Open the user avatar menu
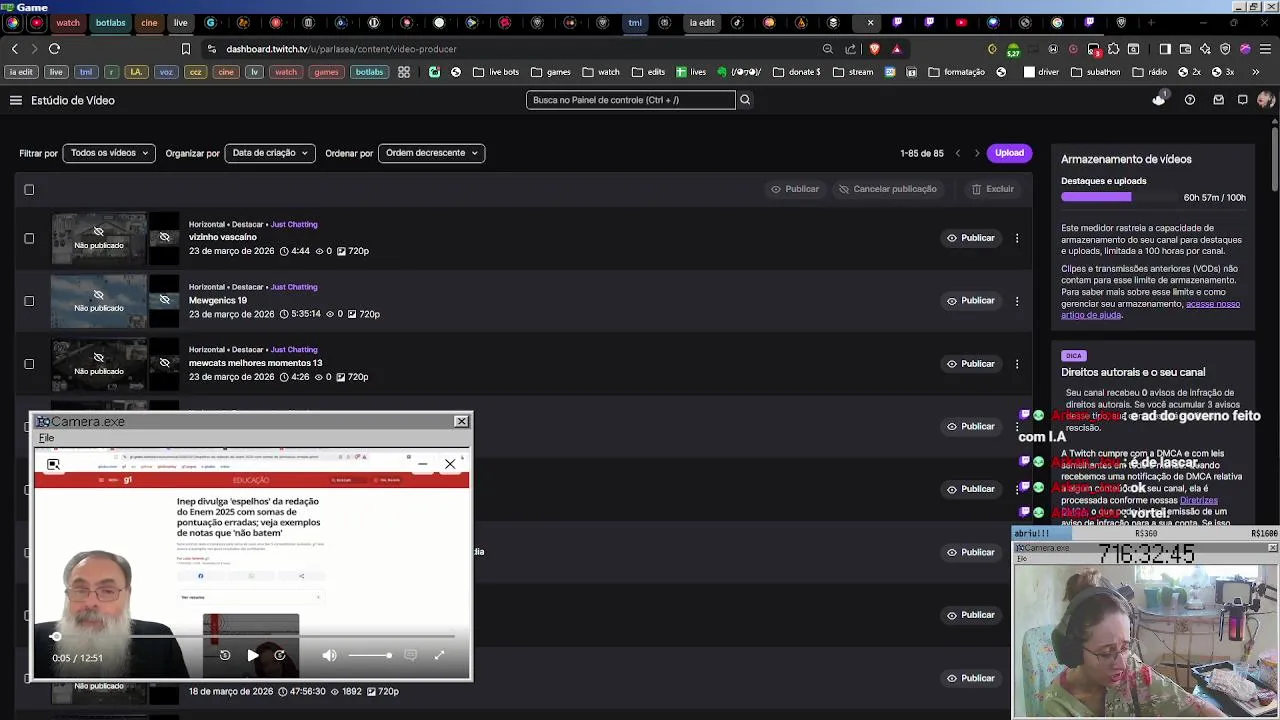The height and width of the screenshot is (720, 1280). coord(1266,100)
